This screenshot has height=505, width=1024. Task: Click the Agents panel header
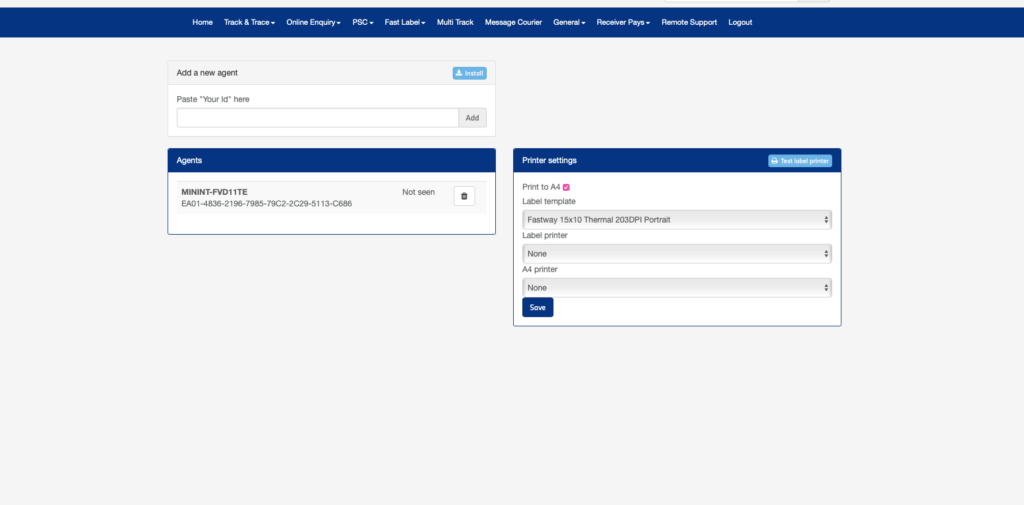[332, 160]
